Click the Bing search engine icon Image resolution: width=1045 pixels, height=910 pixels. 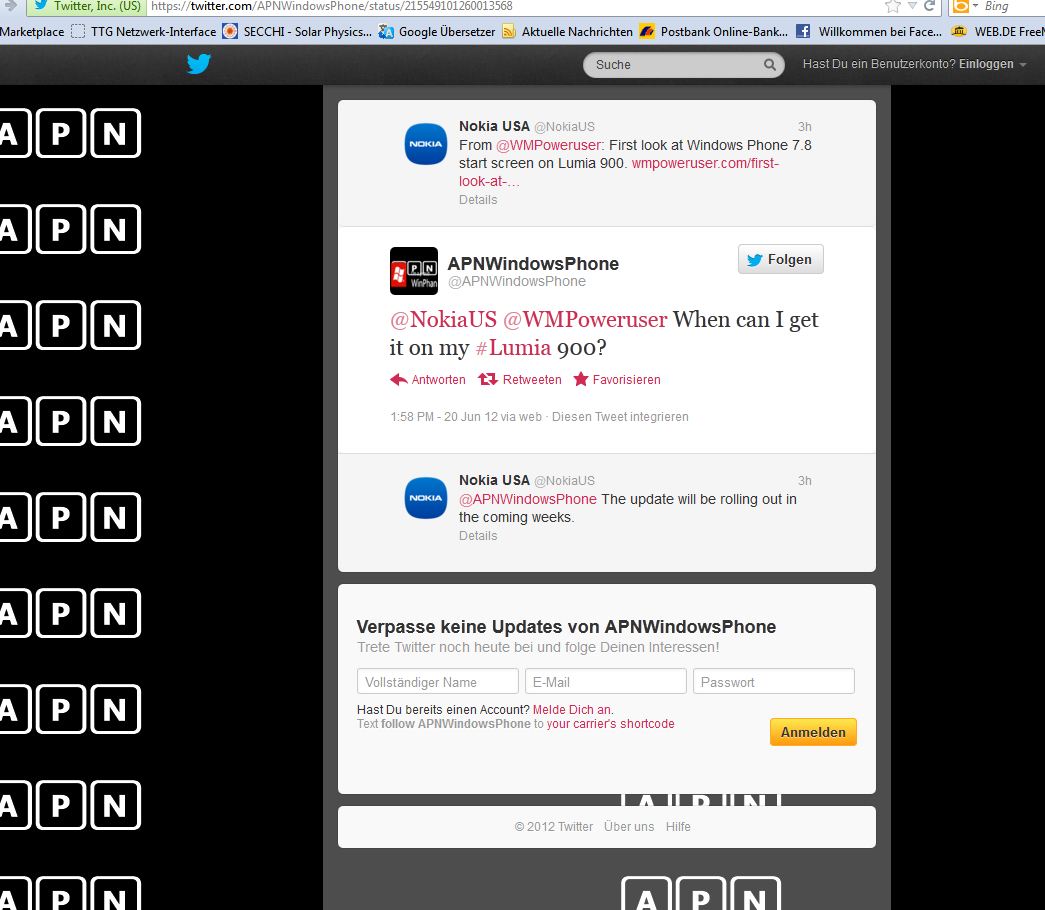(960, 6)
